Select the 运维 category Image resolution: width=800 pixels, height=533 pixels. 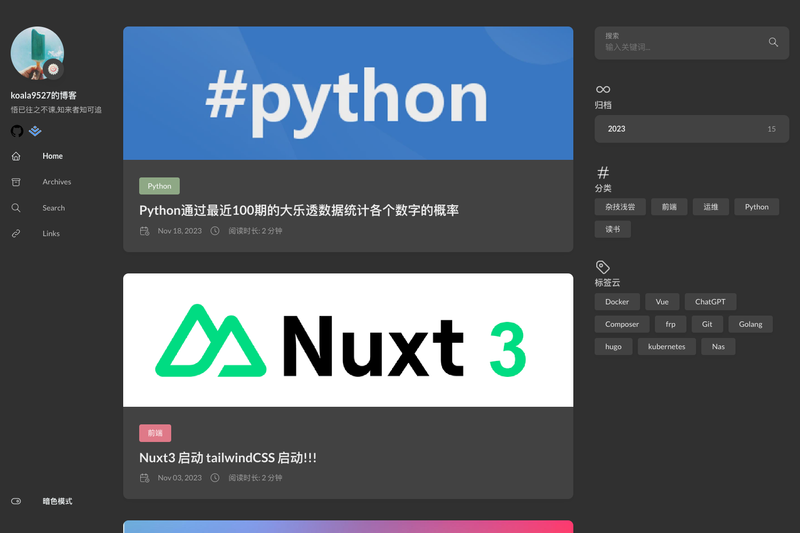[x=711, y=207]
